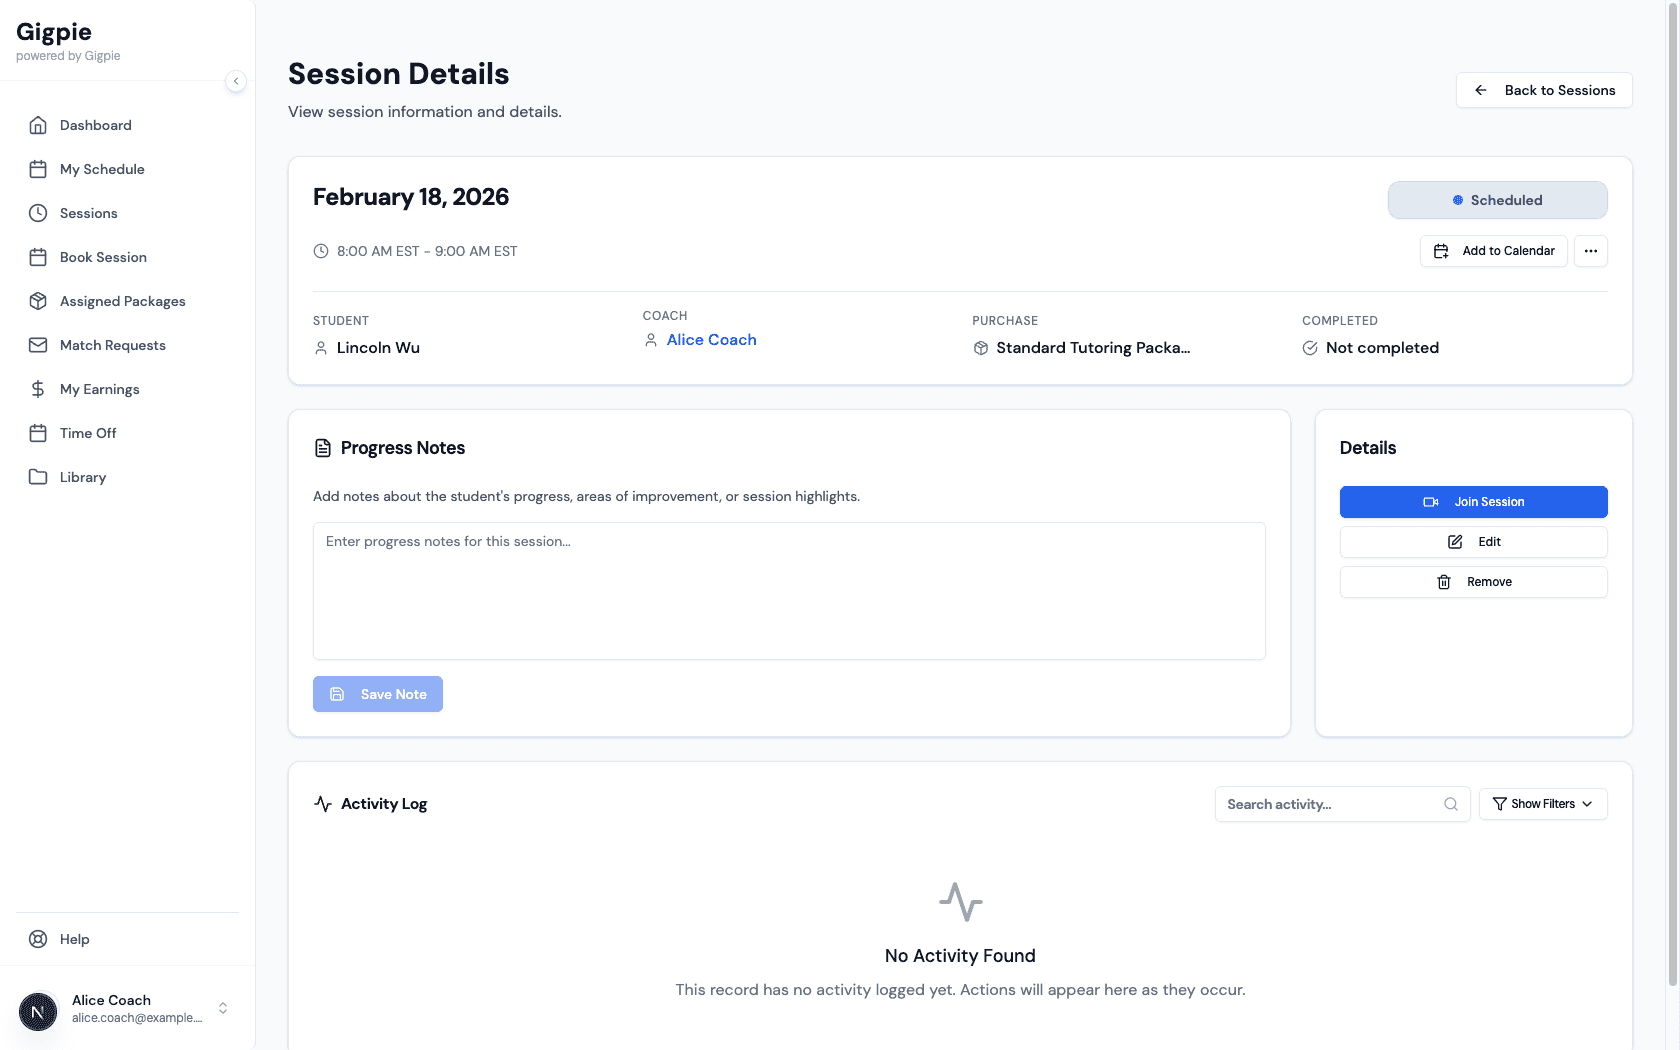Click the Library folder icon
The width and height of the screenshot is (1680, 1050).
pos(38,477)
